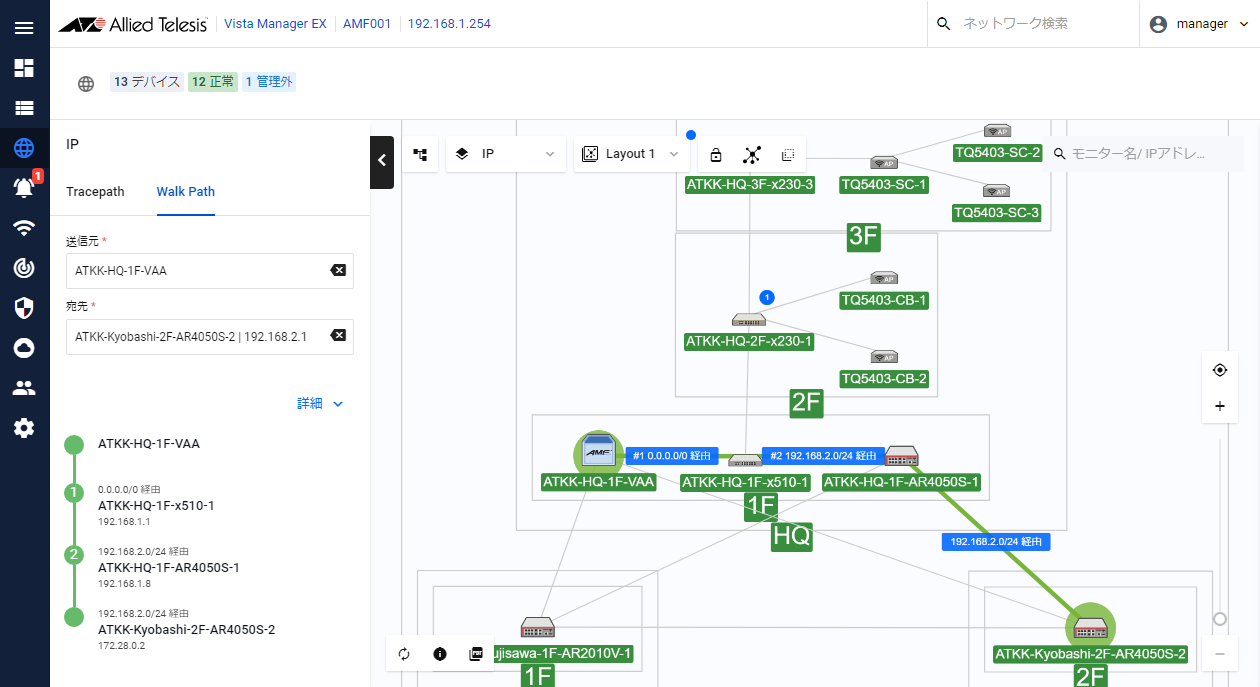1260x687 pixels.
Task: Open the IP layer dropdown
Action: tap(505, 154)
